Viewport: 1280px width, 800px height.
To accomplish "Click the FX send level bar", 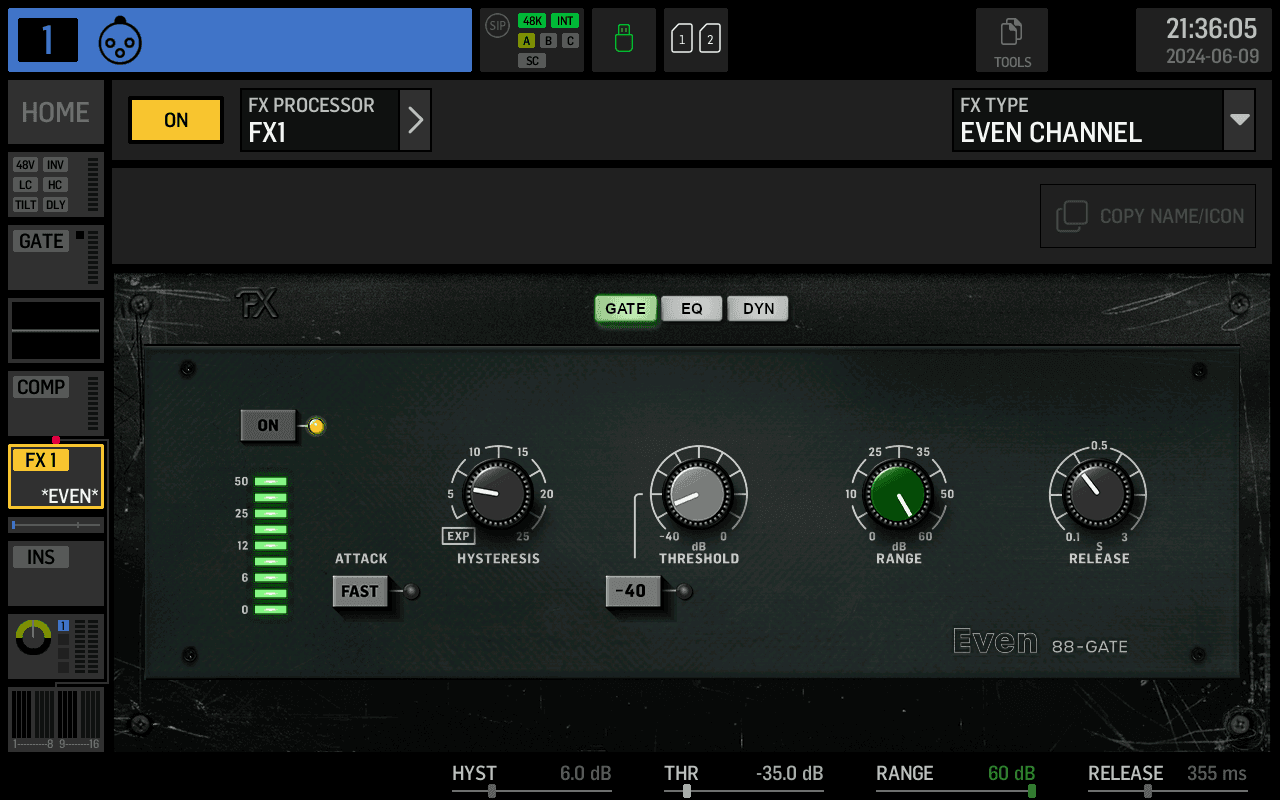I will (x=56, y=525).
